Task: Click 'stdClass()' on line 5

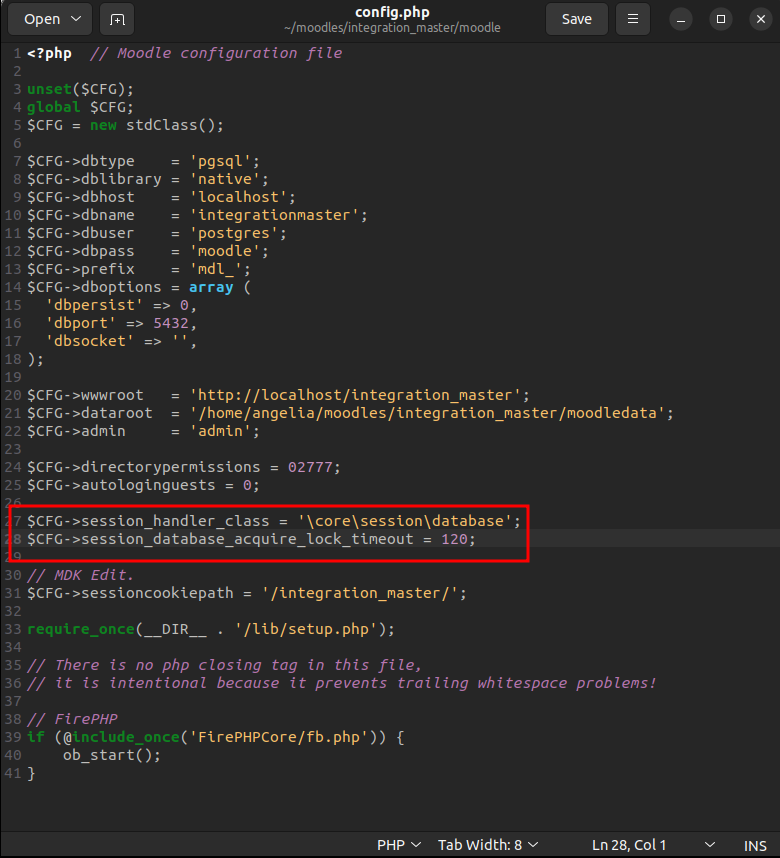Action: (x=171, y=125)
